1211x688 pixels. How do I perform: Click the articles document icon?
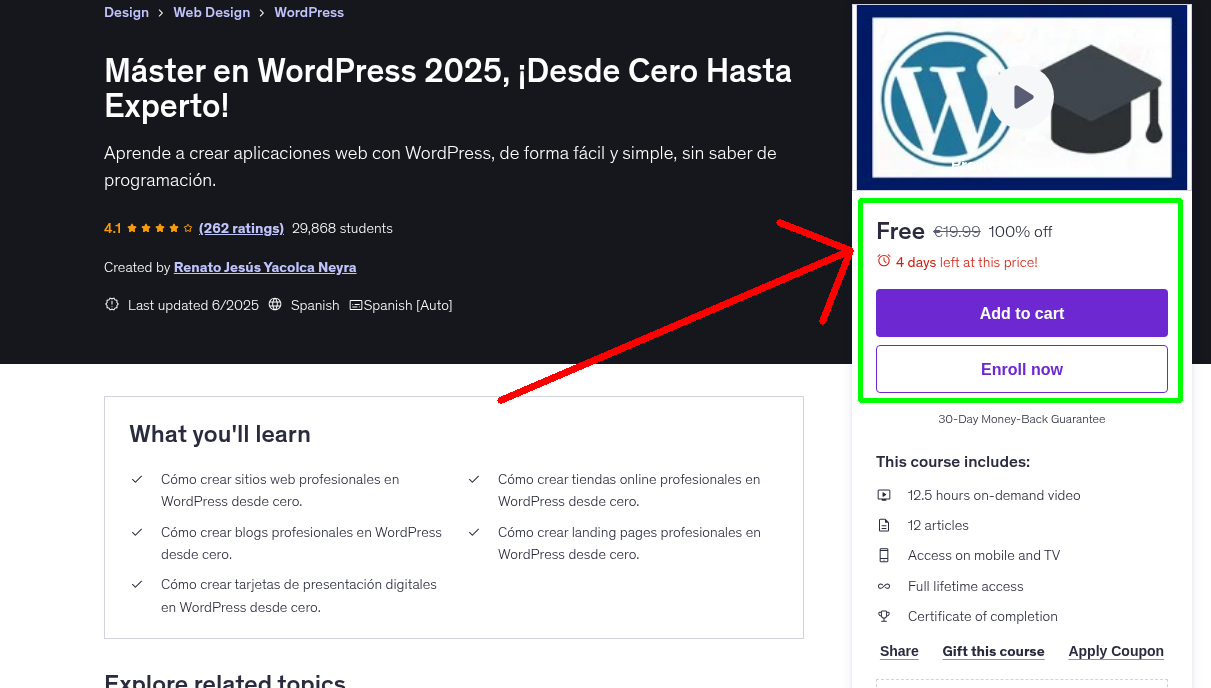point(884,525)
